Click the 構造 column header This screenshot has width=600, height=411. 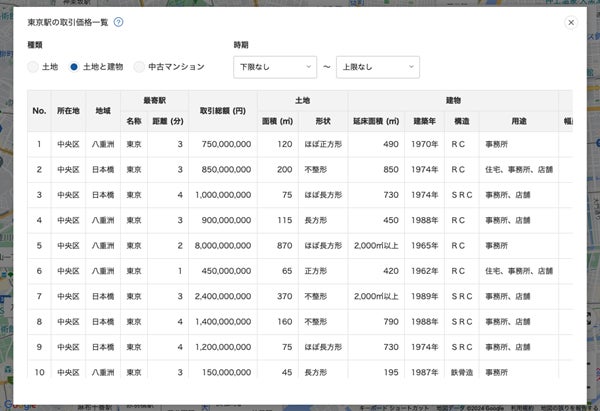pyautogui.click(x=461, y=121)
